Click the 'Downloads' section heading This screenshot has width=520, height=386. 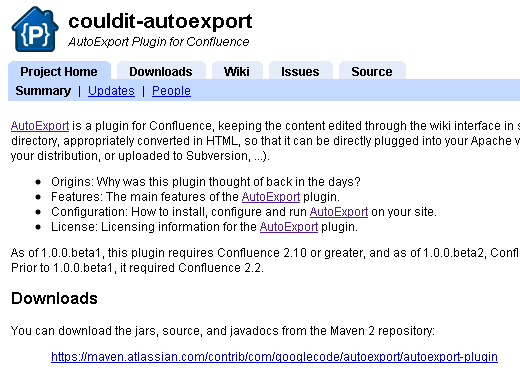tap(54, 298)
